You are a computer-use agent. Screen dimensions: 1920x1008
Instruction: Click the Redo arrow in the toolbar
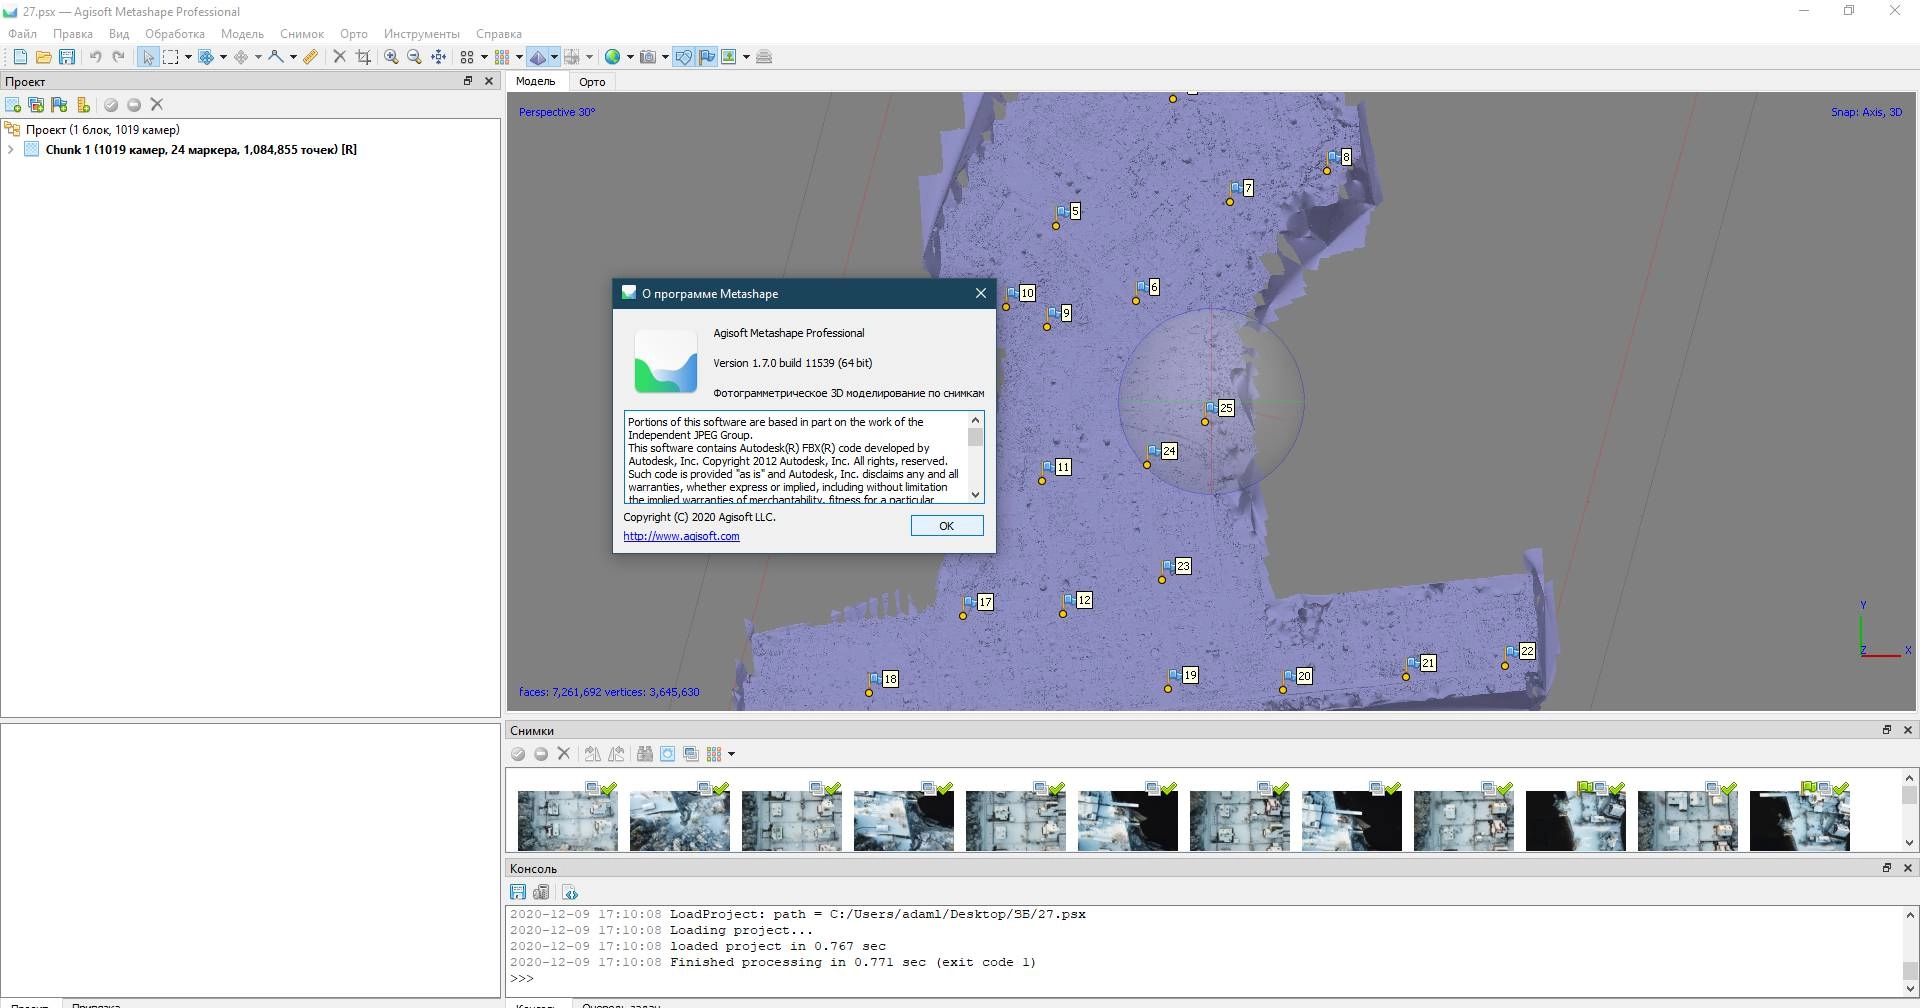pyautogui.click(x=119, y=57)
